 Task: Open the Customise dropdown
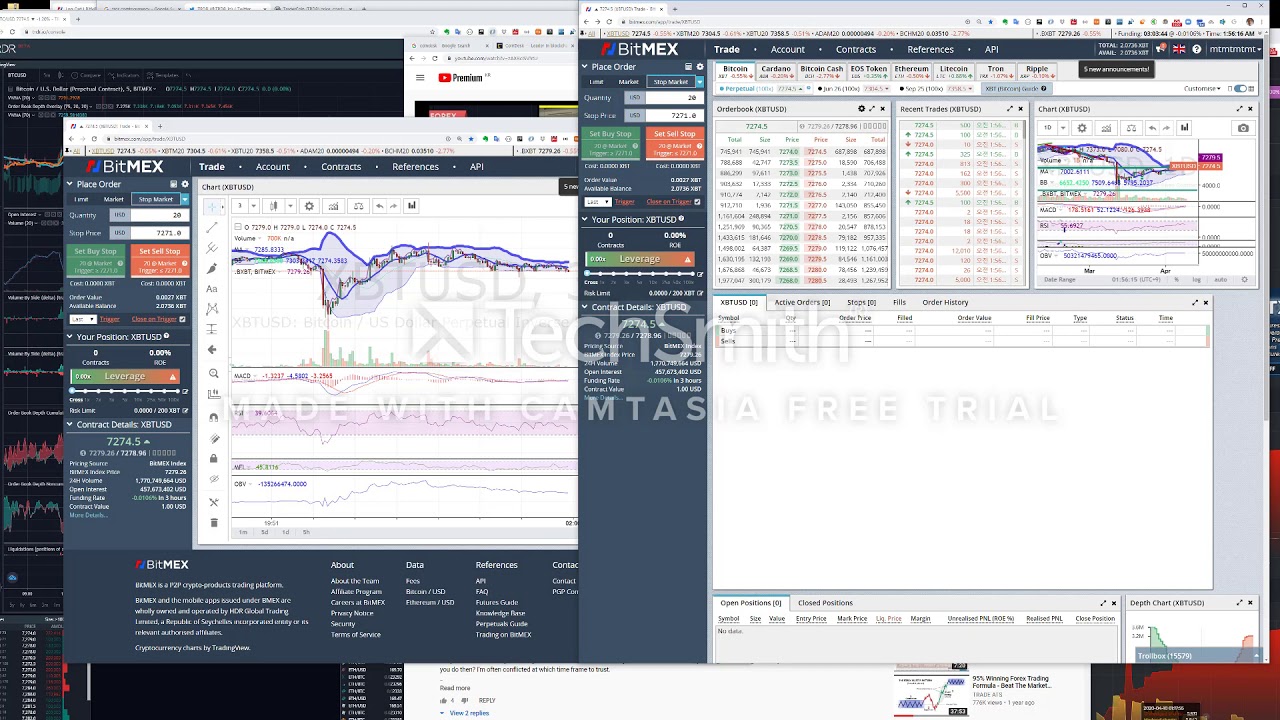click(x=1204, y=89)
